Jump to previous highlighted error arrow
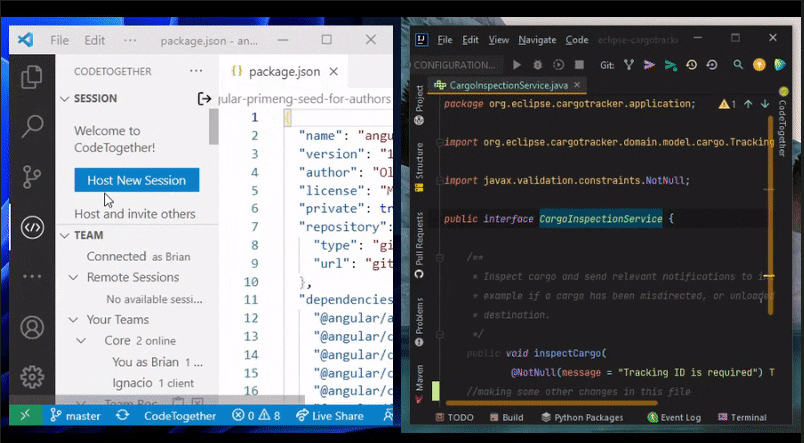804x443 pixels. click(748, 104)
